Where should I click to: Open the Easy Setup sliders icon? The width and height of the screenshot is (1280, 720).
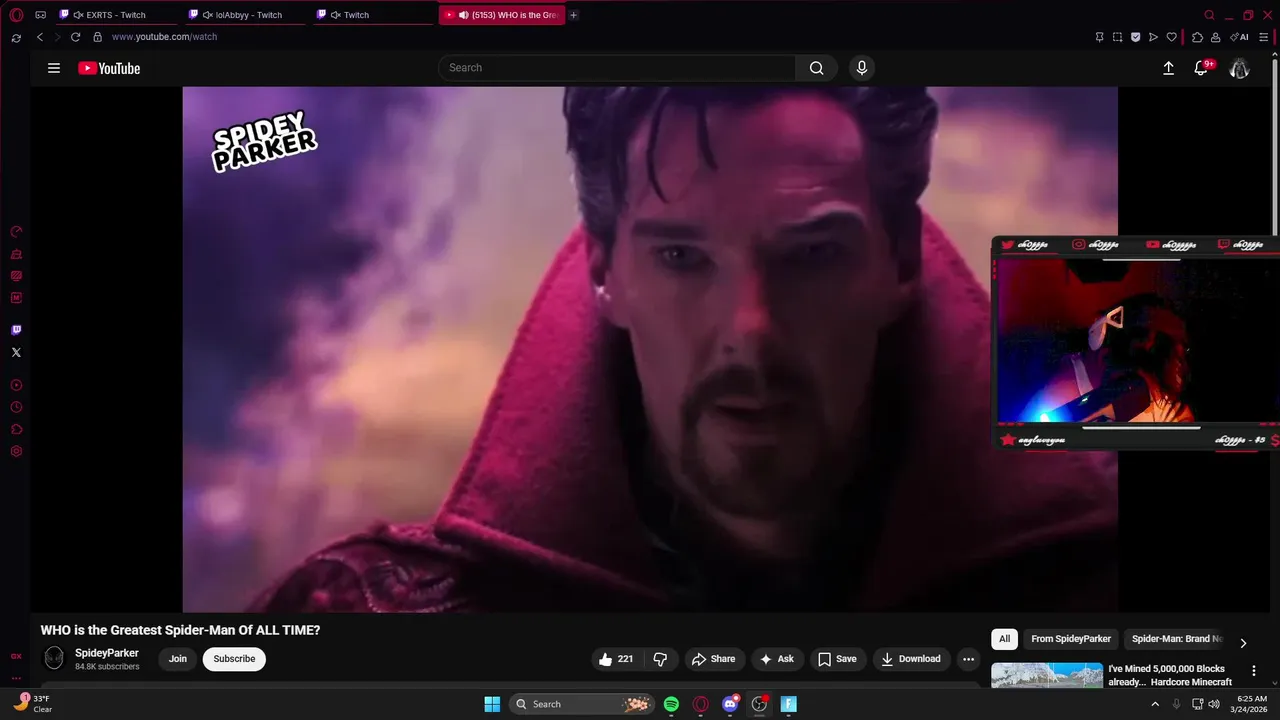tap(1263, 37)
